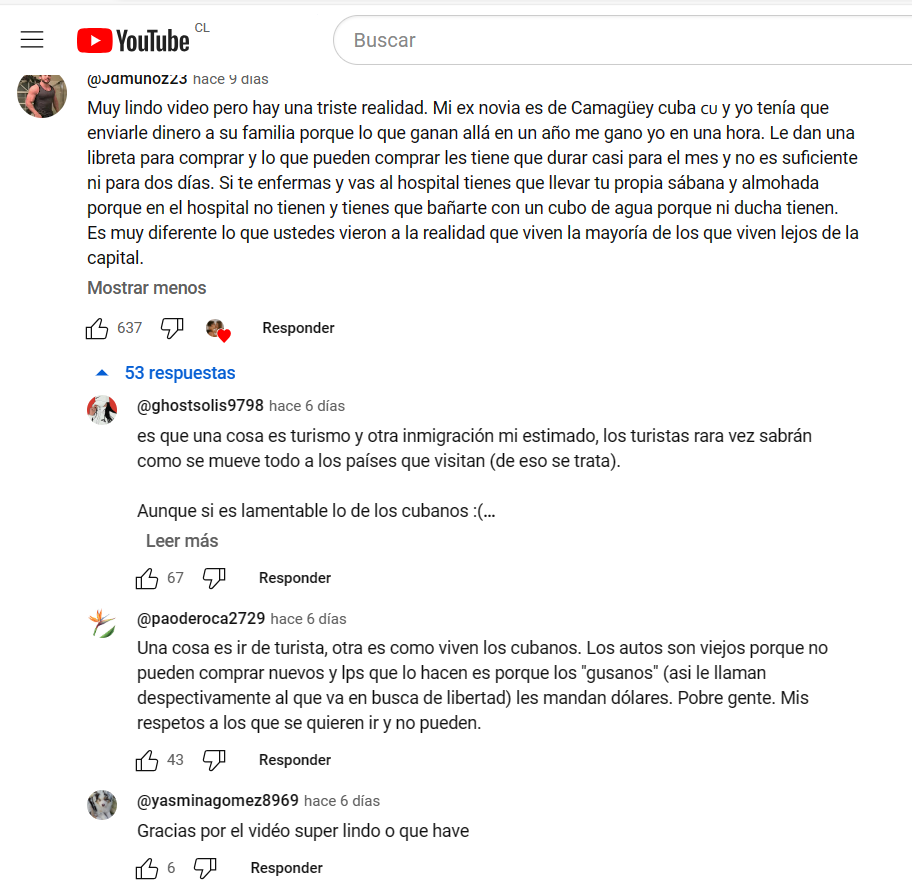
Task: Like the @yasminagomez8969 reply
Action: click(147, 868)
